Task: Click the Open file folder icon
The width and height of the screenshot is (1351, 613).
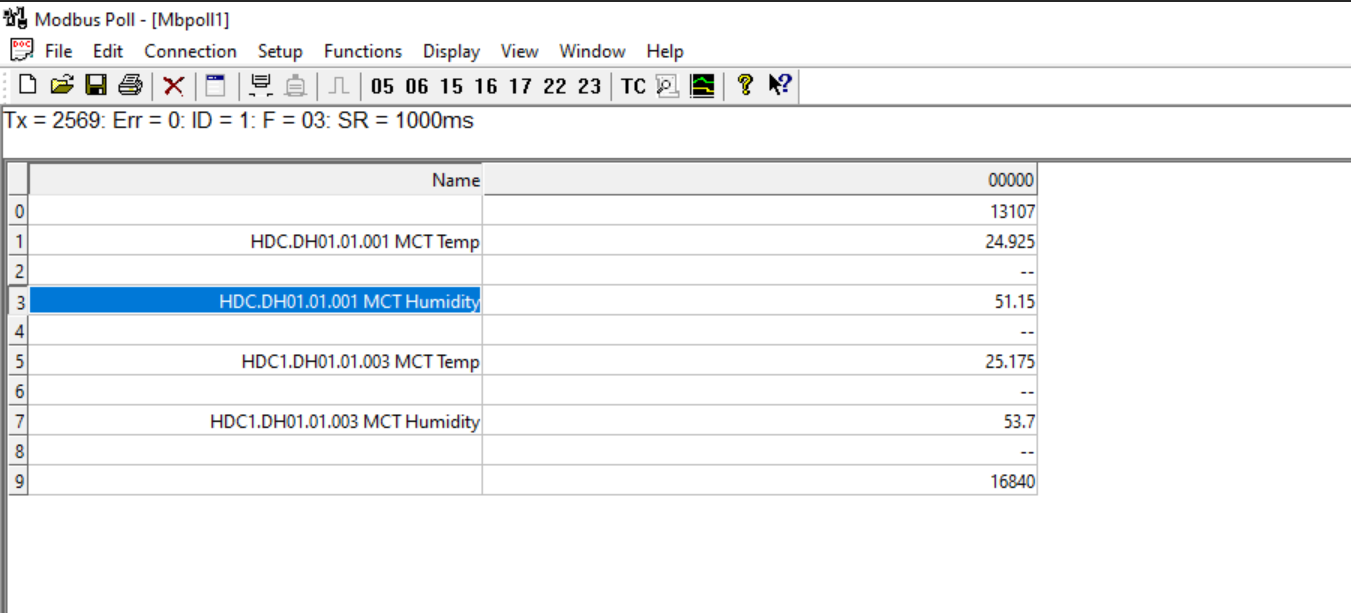Action: click(62, 86)
